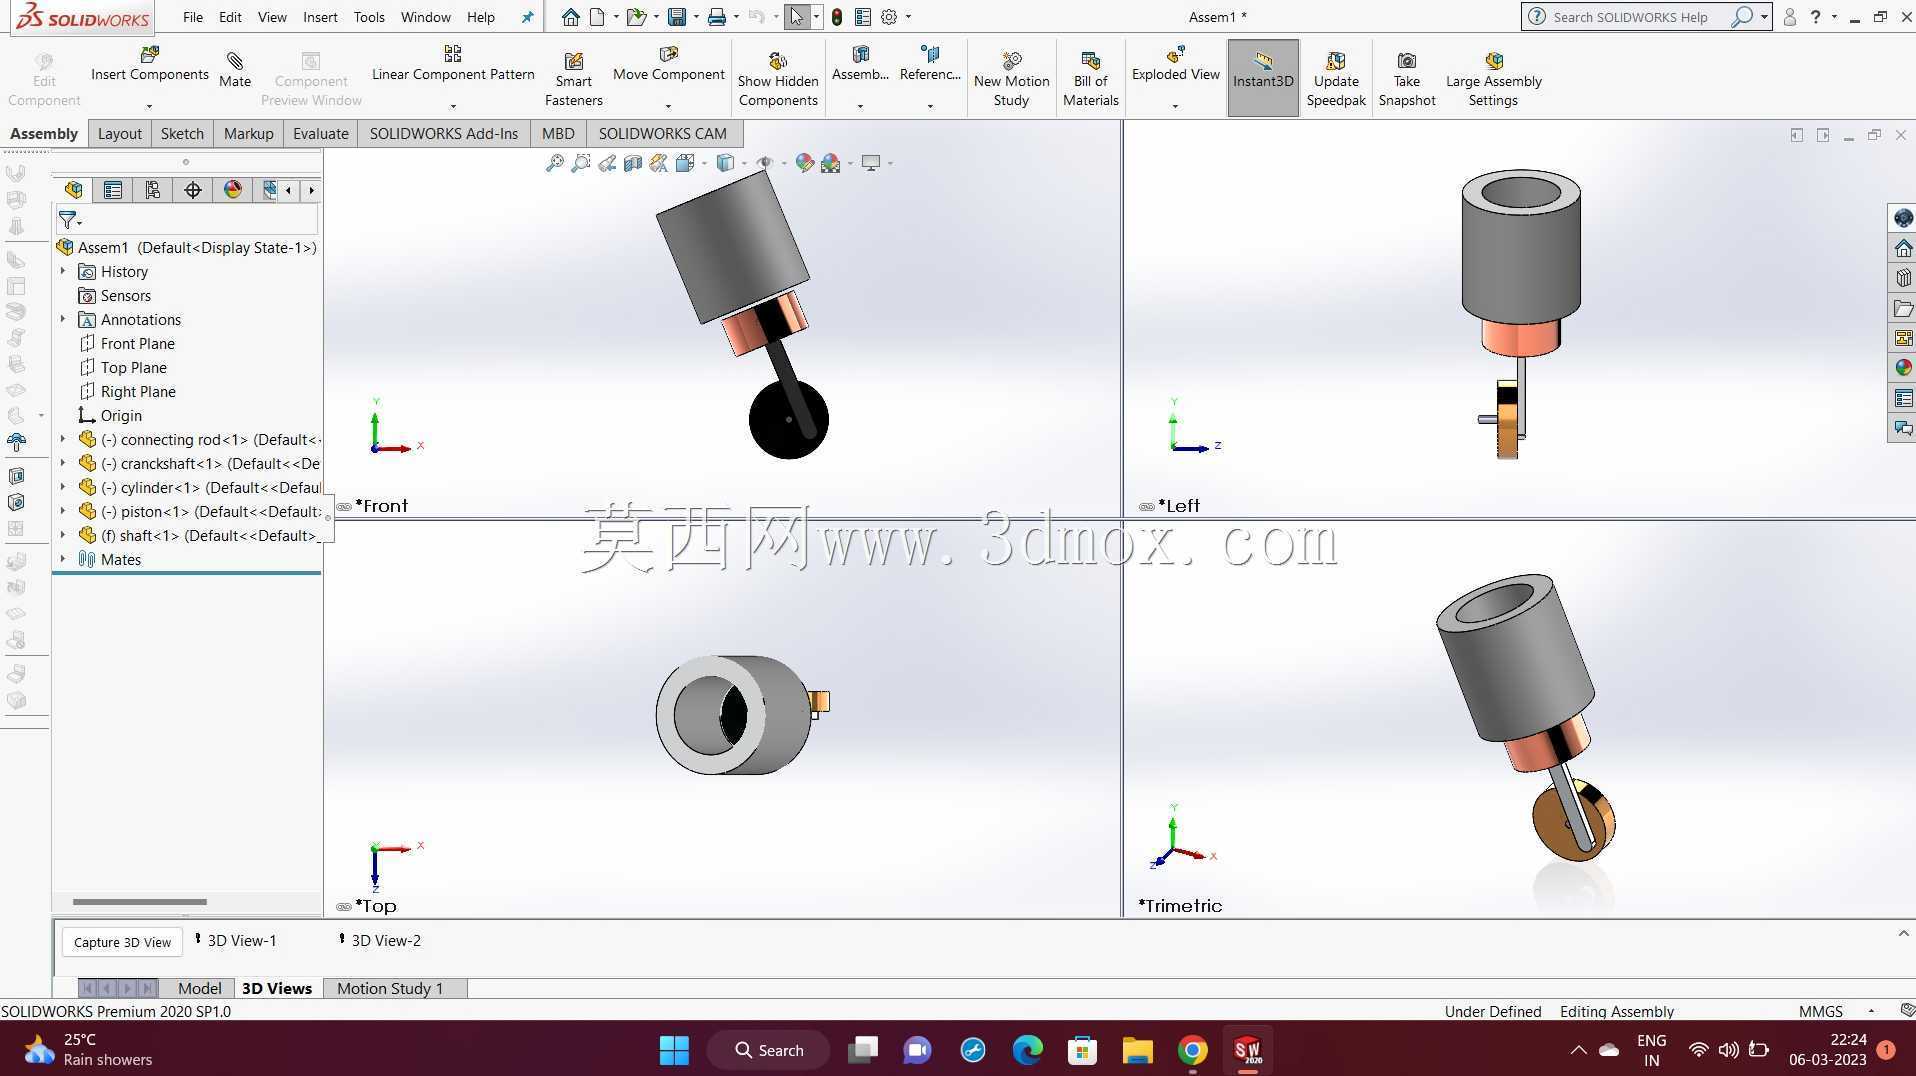Switch to the Evaluate tab
The width and height of the screenshot is (1916, 1076).
[320, 133]
